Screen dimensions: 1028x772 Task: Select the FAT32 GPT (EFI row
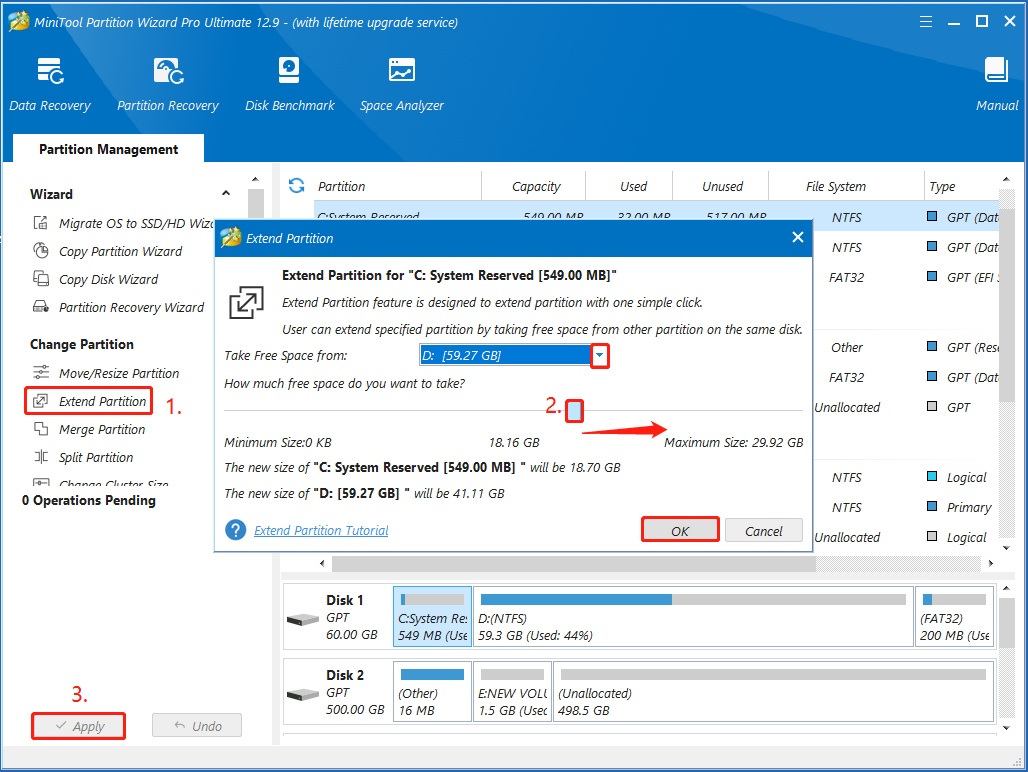pos(906,277)
